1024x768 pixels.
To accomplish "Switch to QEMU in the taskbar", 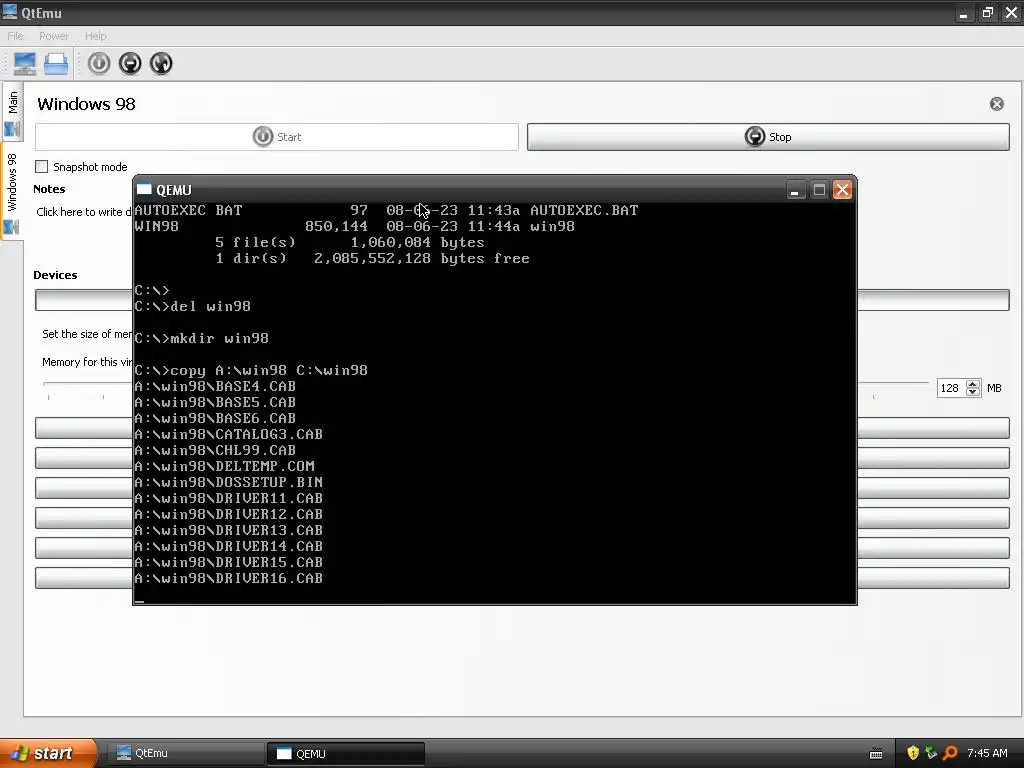I will pyautogui.click(x=346, y=753).
